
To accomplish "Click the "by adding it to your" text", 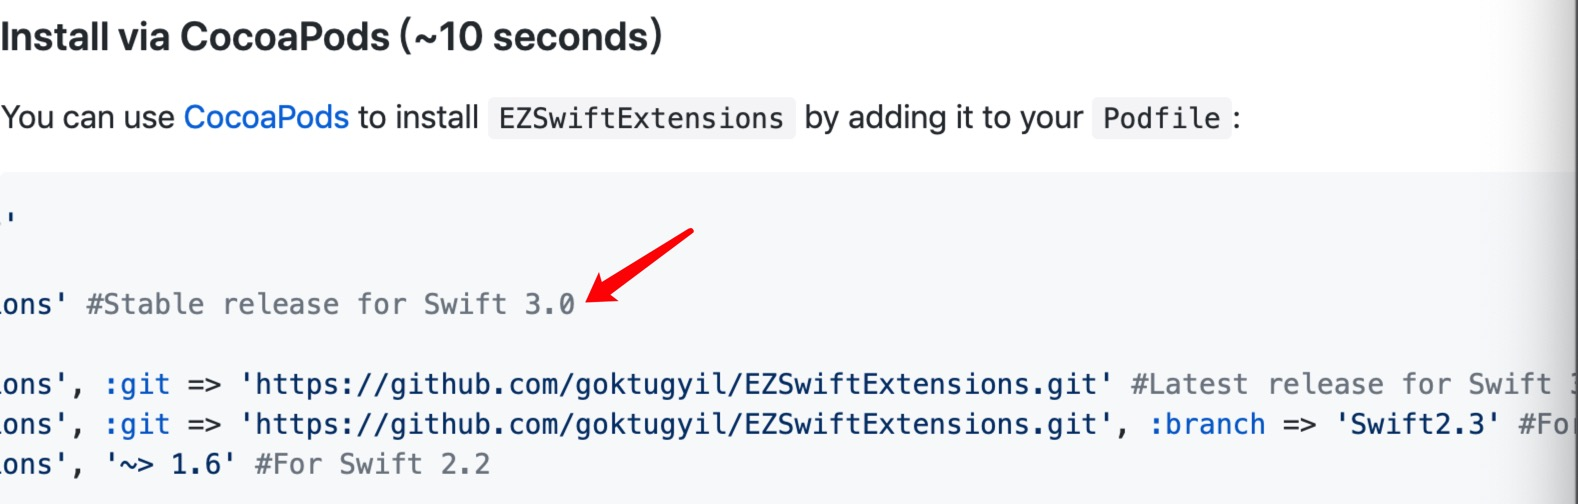I will (943, 118).
